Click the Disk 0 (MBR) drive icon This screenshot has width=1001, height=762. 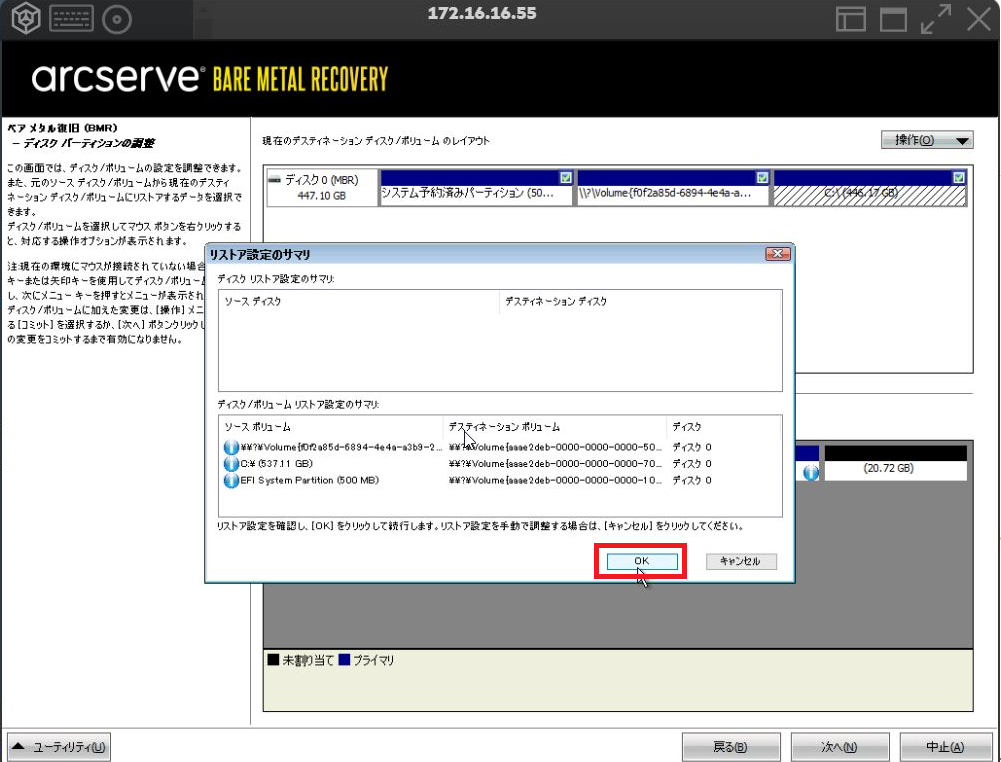[x=275, y=180]
